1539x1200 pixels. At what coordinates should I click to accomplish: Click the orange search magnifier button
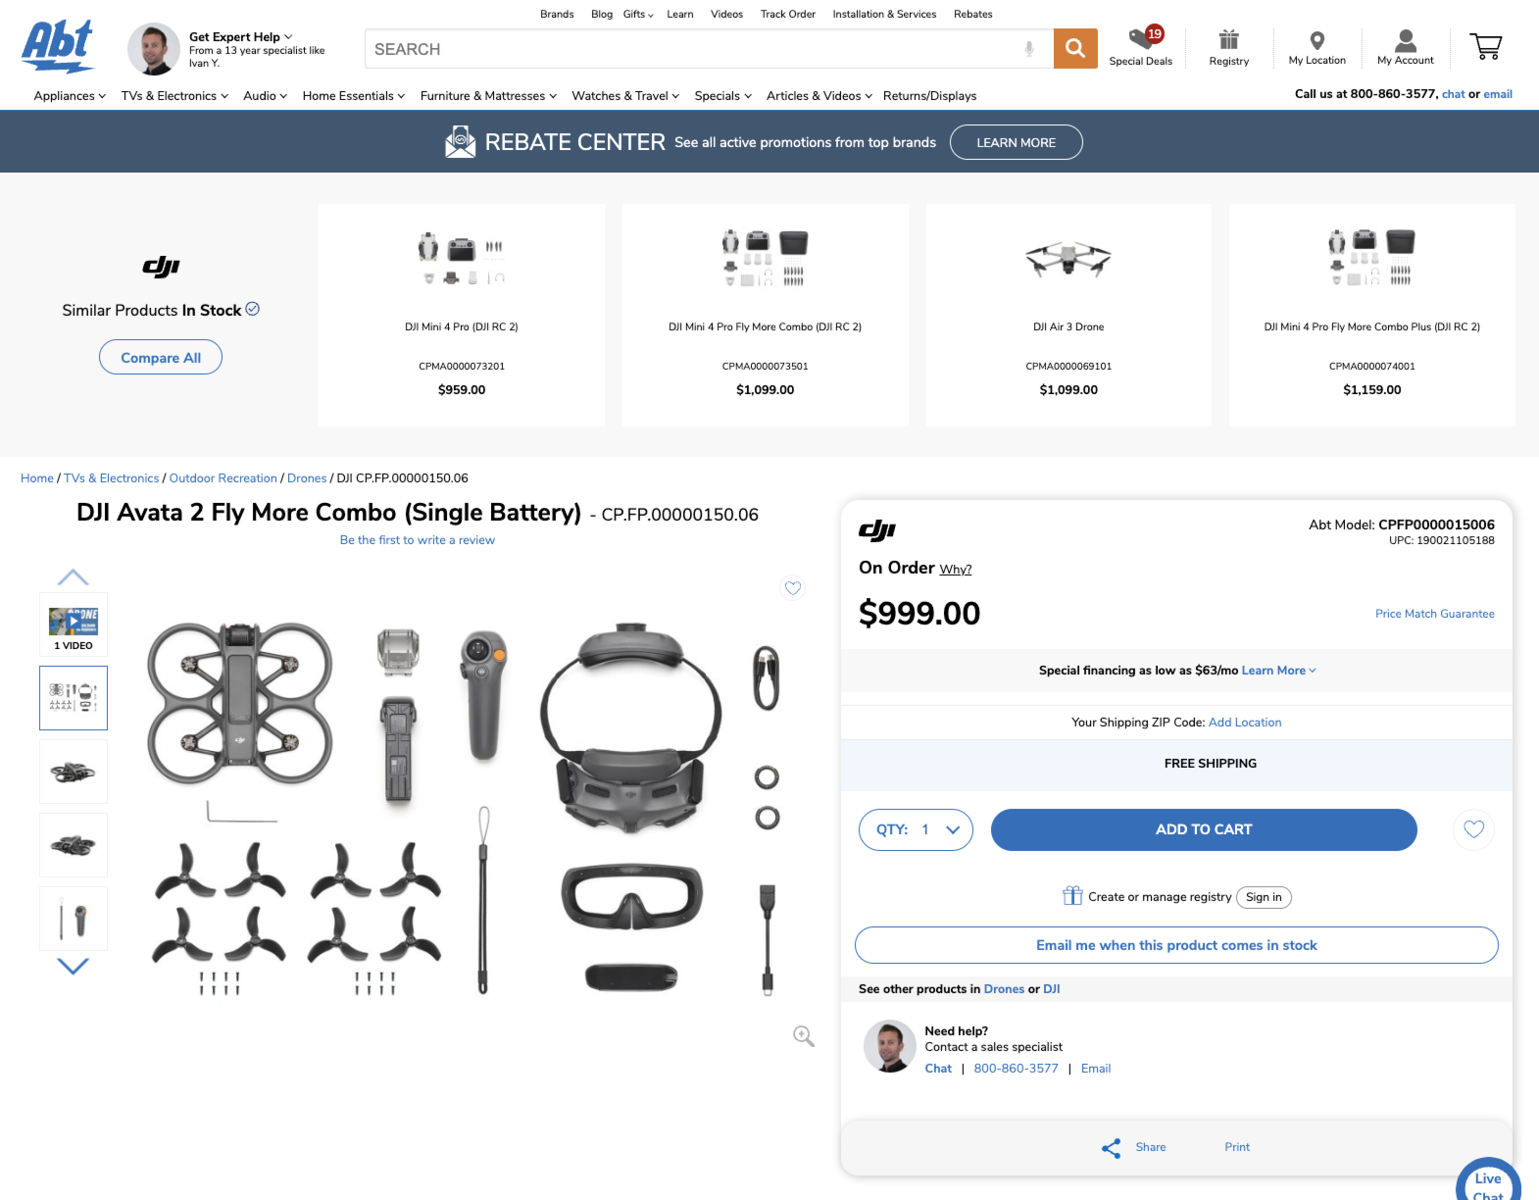(1075, 48)
